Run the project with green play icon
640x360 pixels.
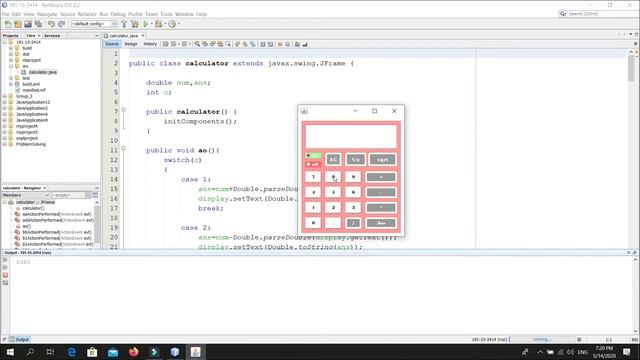point(146,24)
